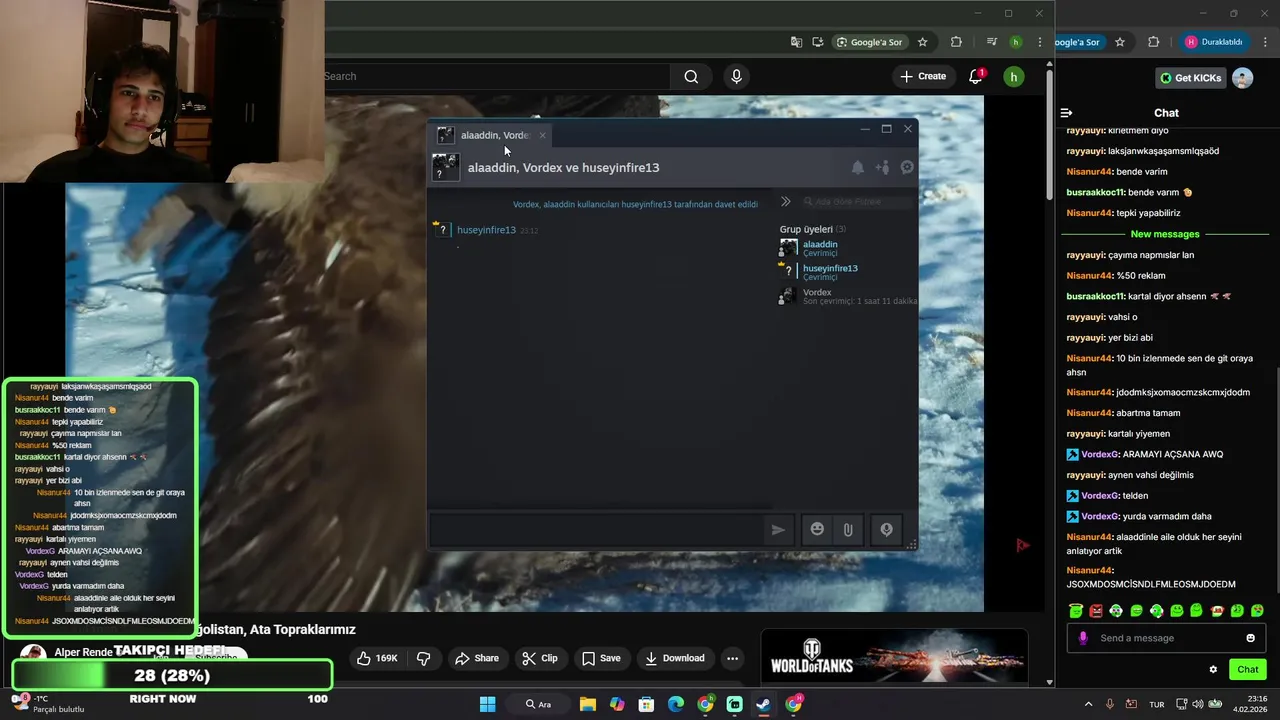1280x720 pixels.
Task: Open File Explorer from taskbar
Action: 588,704
